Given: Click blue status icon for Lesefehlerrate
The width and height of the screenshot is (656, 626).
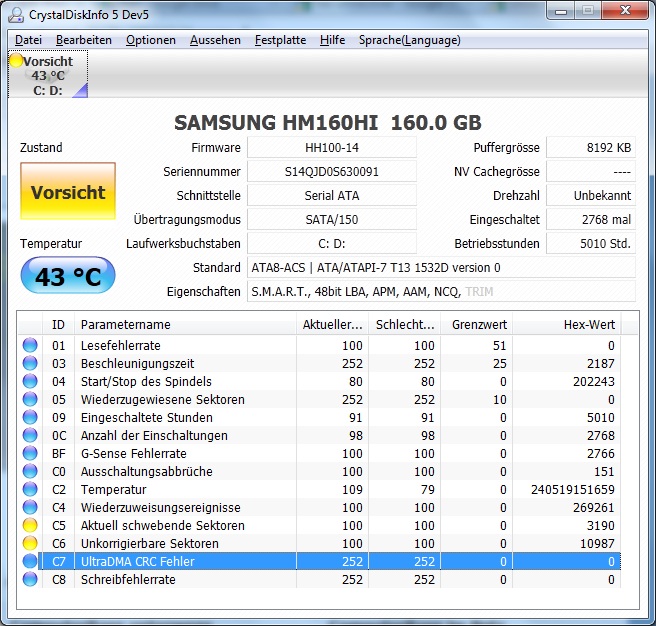Looking at the screenshot, I should [30, 345].
